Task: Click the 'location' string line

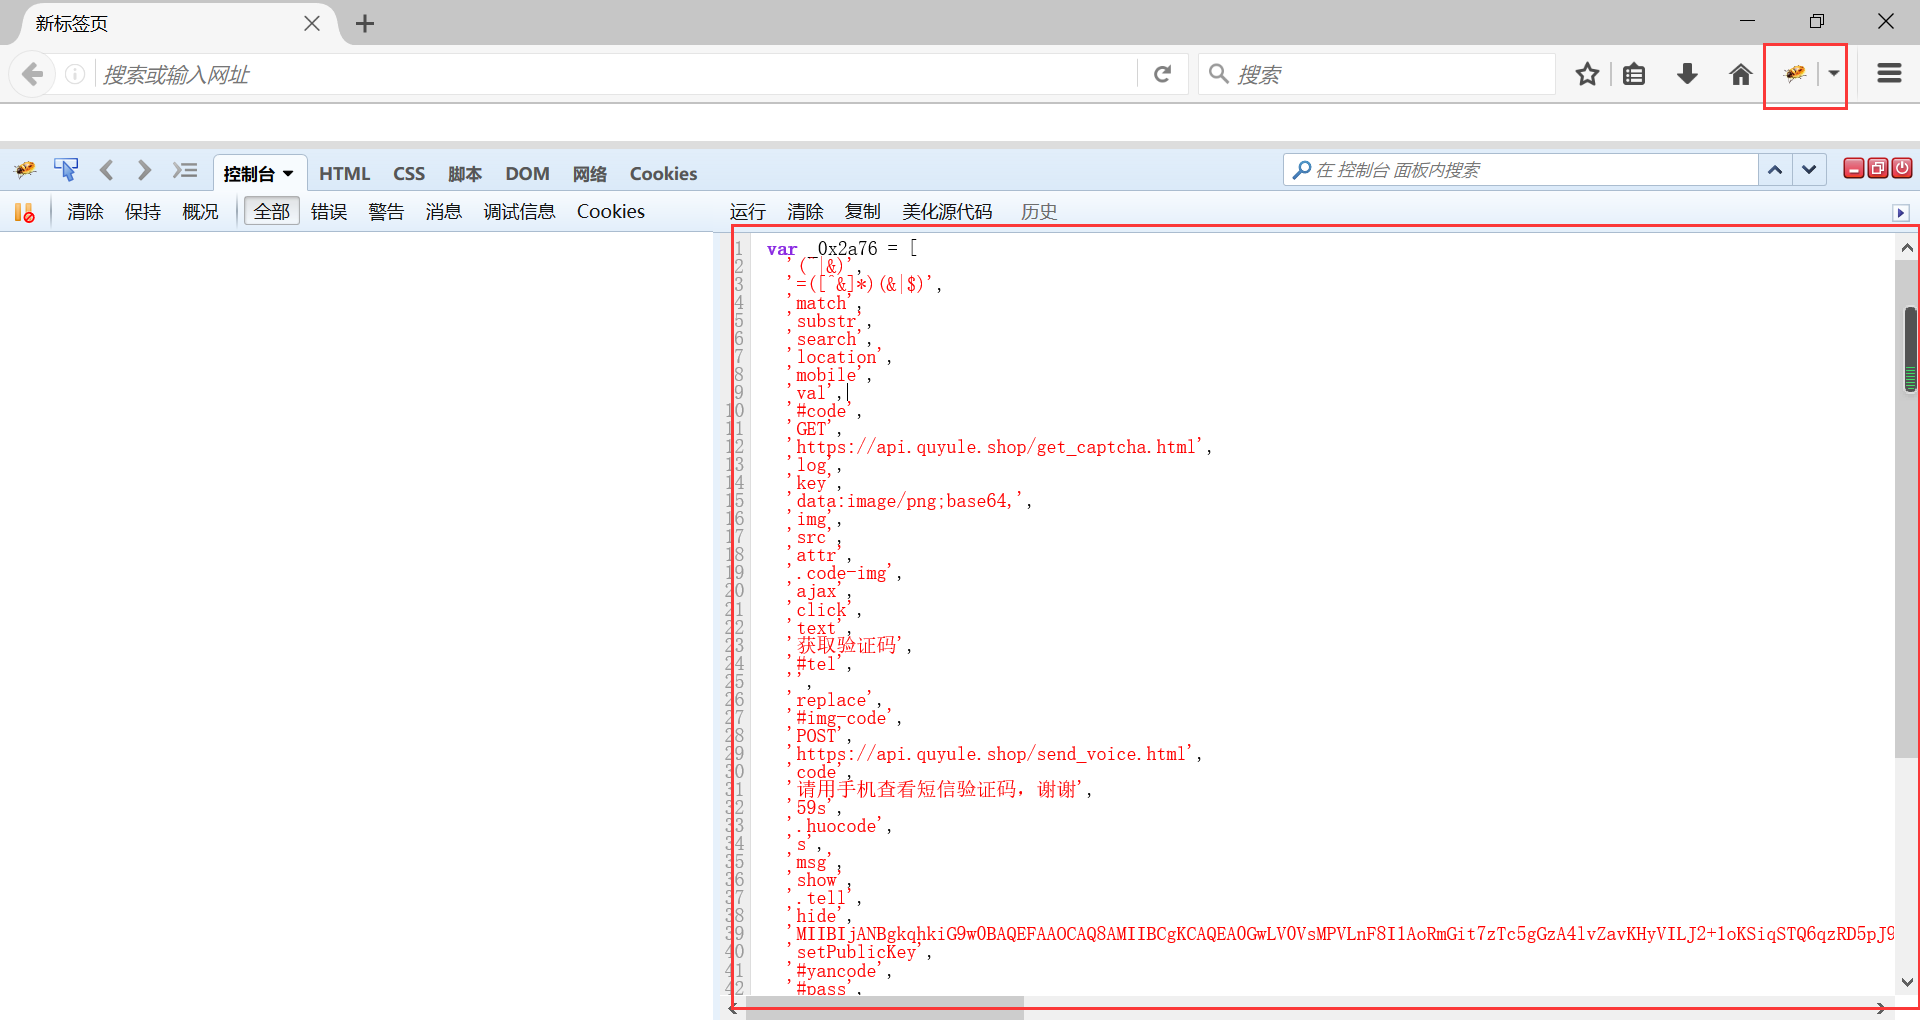Action: [x=839, y=357]
